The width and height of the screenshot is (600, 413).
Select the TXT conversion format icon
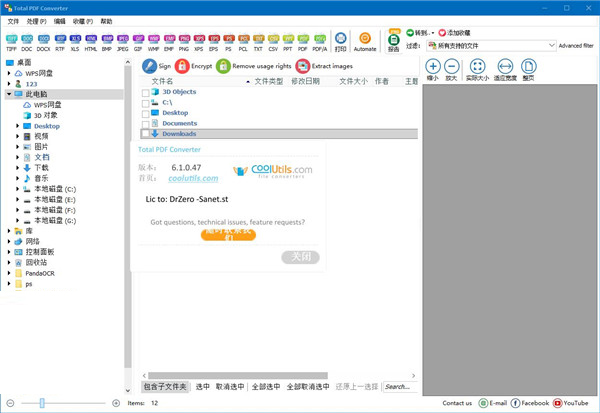click(x=259, y=42)
